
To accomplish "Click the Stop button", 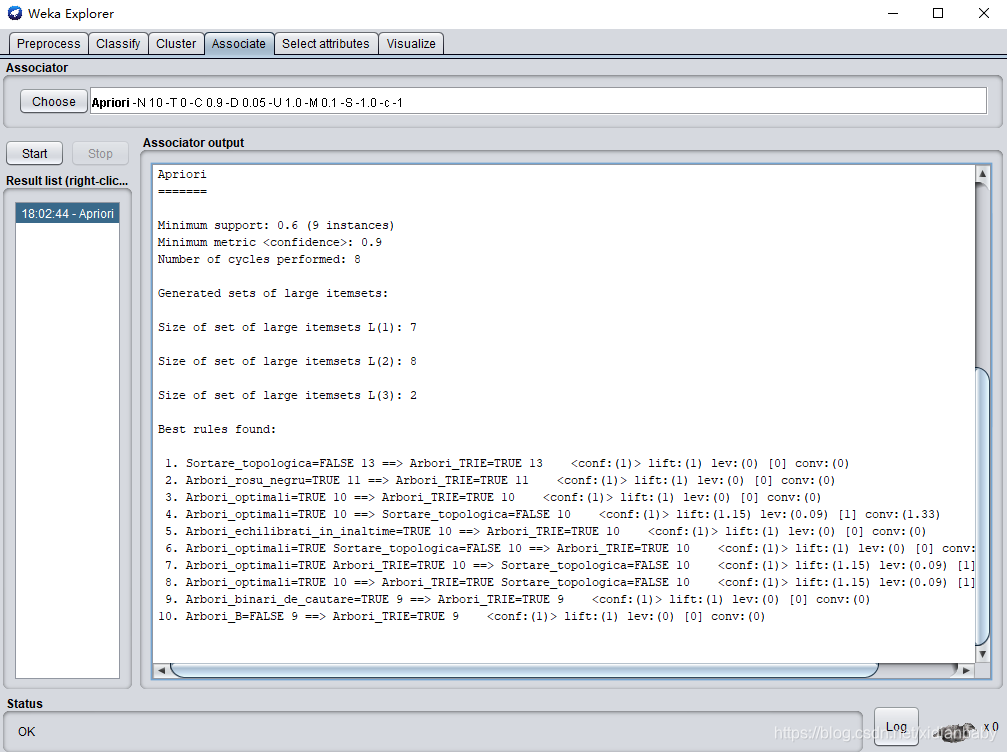I will click(100, 153).
